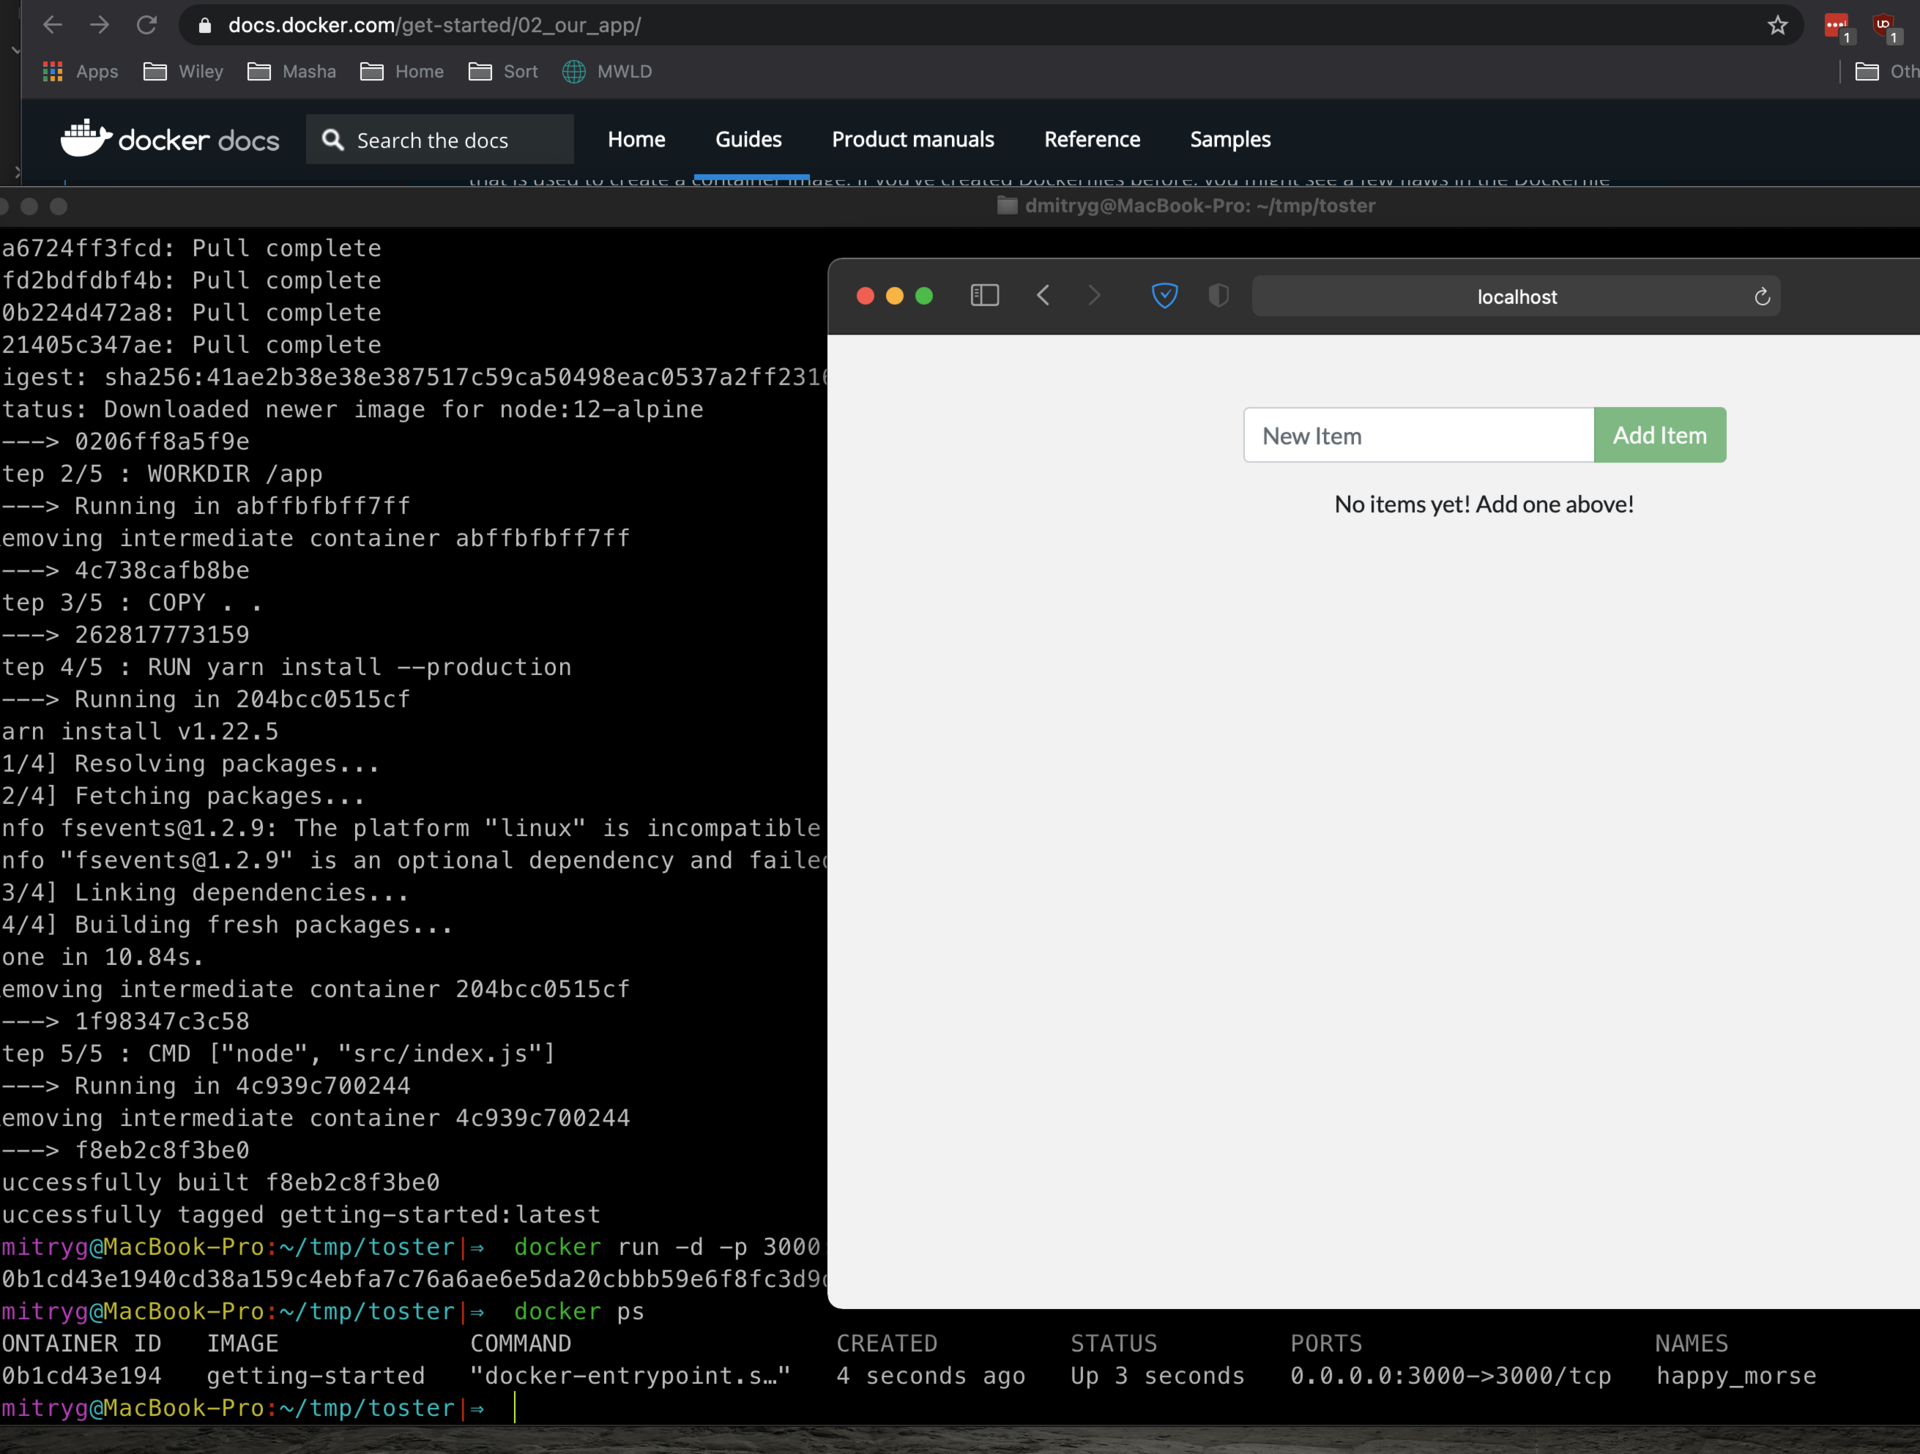
Task: Go back in Chrome browser
Action: (x=52, y=25)
